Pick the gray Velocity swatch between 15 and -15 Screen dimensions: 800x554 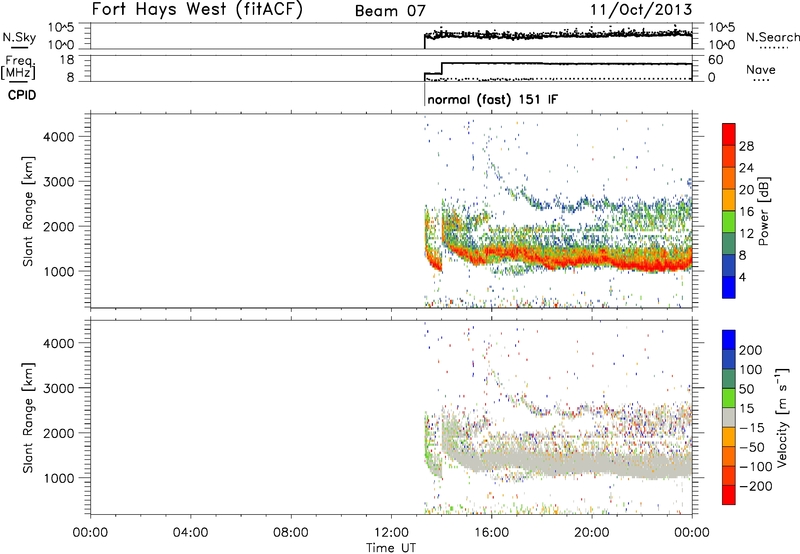click(x=729, y=418)
